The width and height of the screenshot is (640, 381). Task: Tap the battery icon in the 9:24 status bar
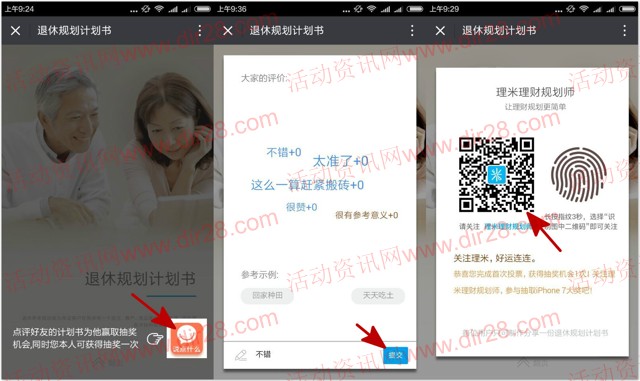(202, 9)
